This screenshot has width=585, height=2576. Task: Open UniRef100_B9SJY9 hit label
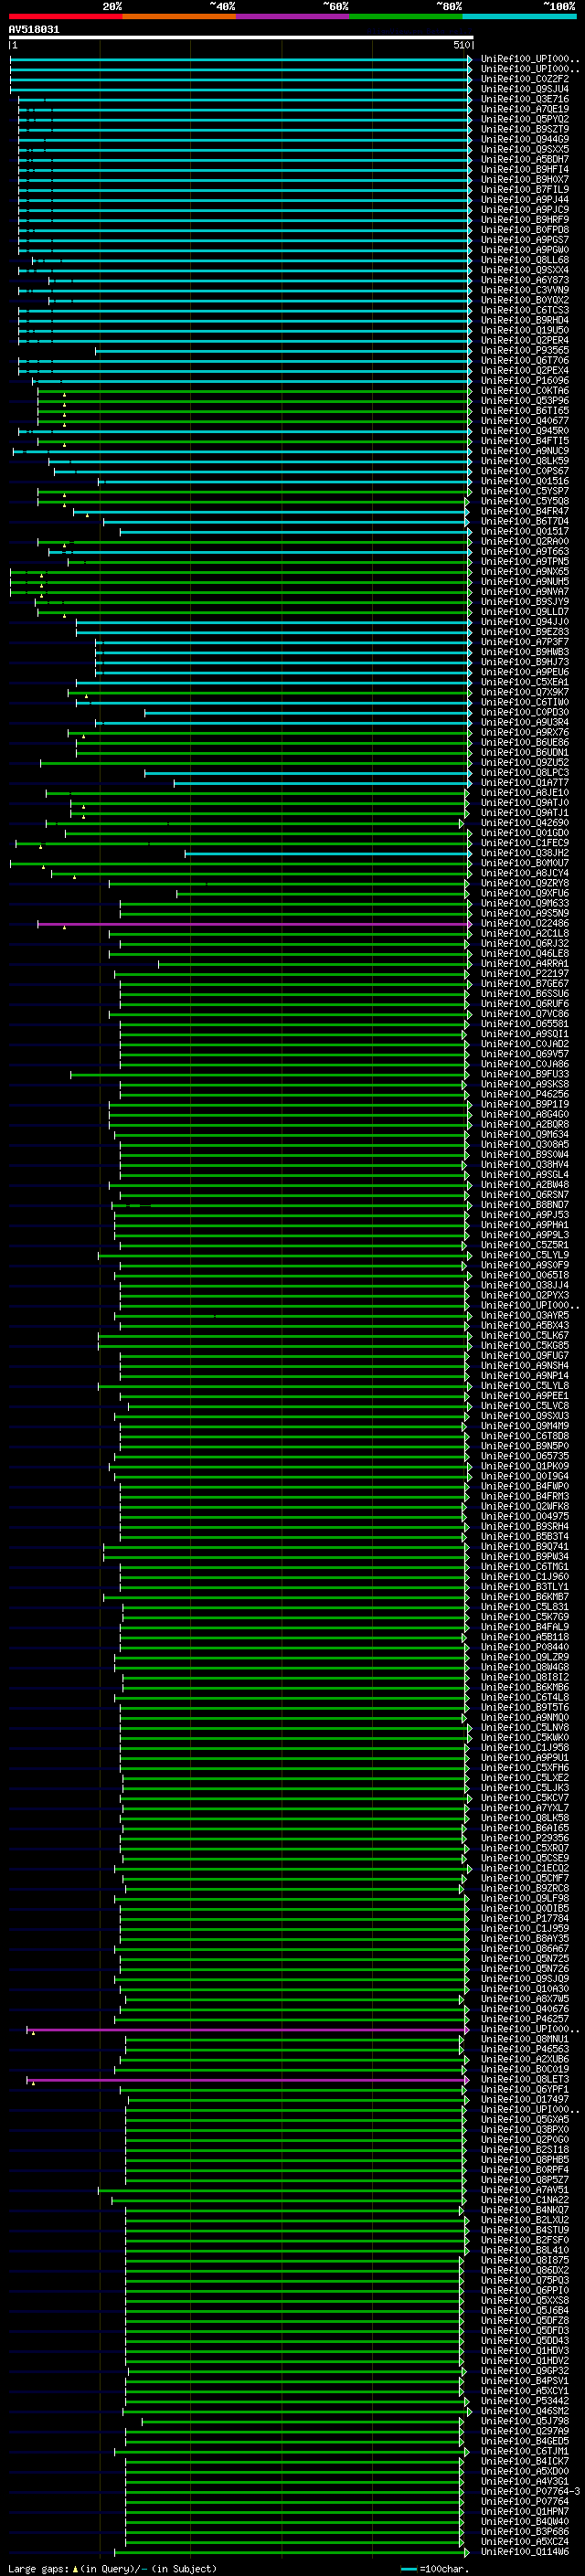(x=525, y=602)
